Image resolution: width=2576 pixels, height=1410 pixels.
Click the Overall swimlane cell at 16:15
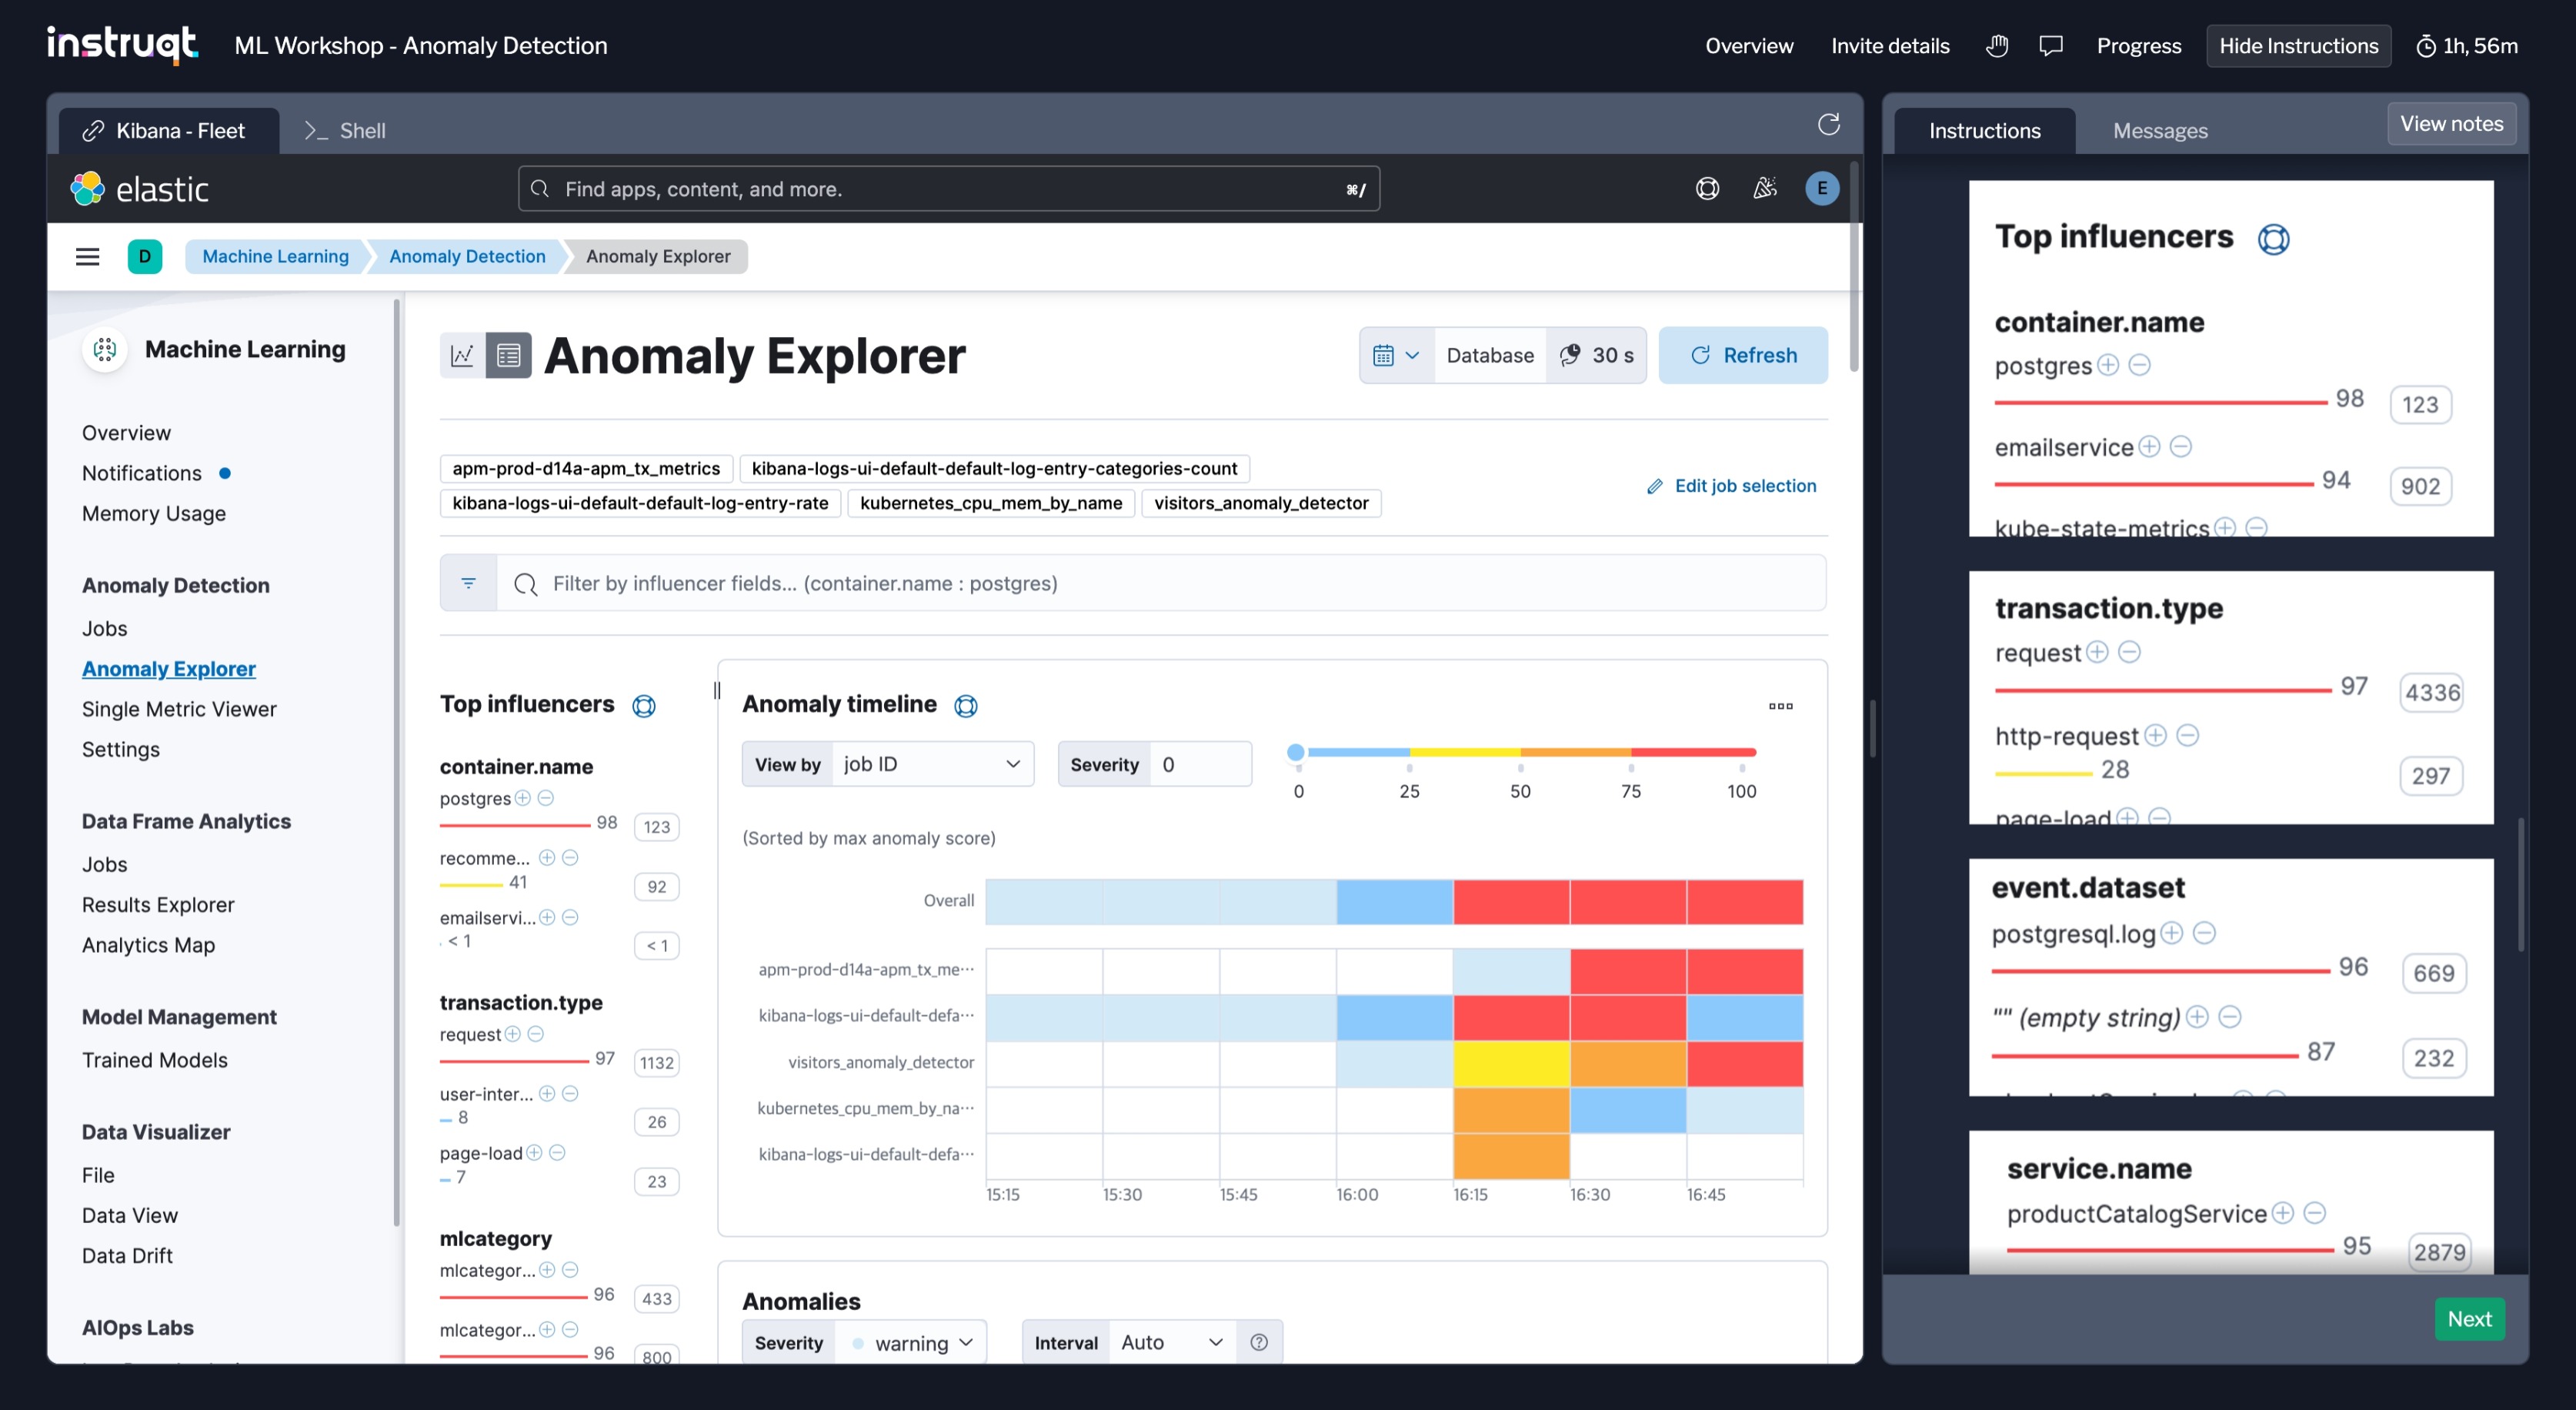pyautogui.click(x=1511, y=902)
